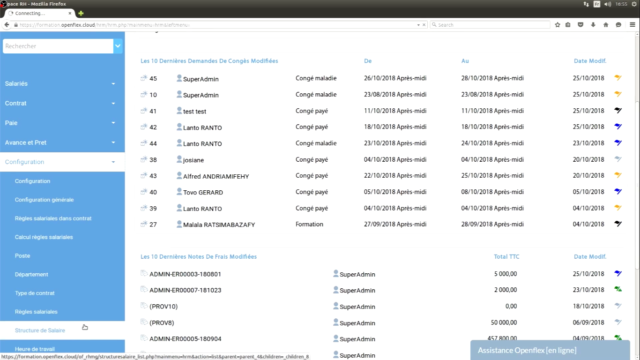Viewport: 640px width, 360px height.
Task: Open Assistance Openflex chat widget
Action: [x=550, y=350]
